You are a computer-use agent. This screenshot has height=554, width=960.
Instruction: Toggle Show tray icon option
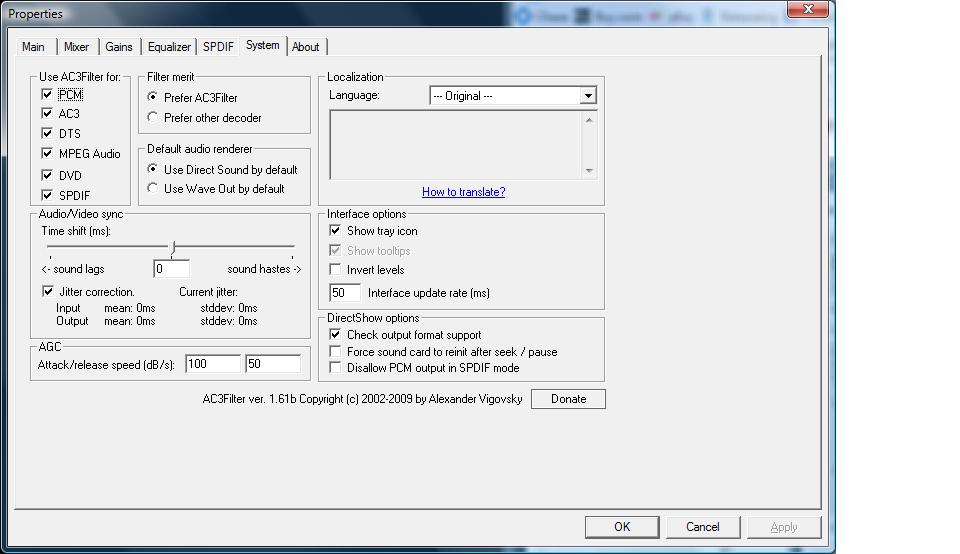point(336,231)
